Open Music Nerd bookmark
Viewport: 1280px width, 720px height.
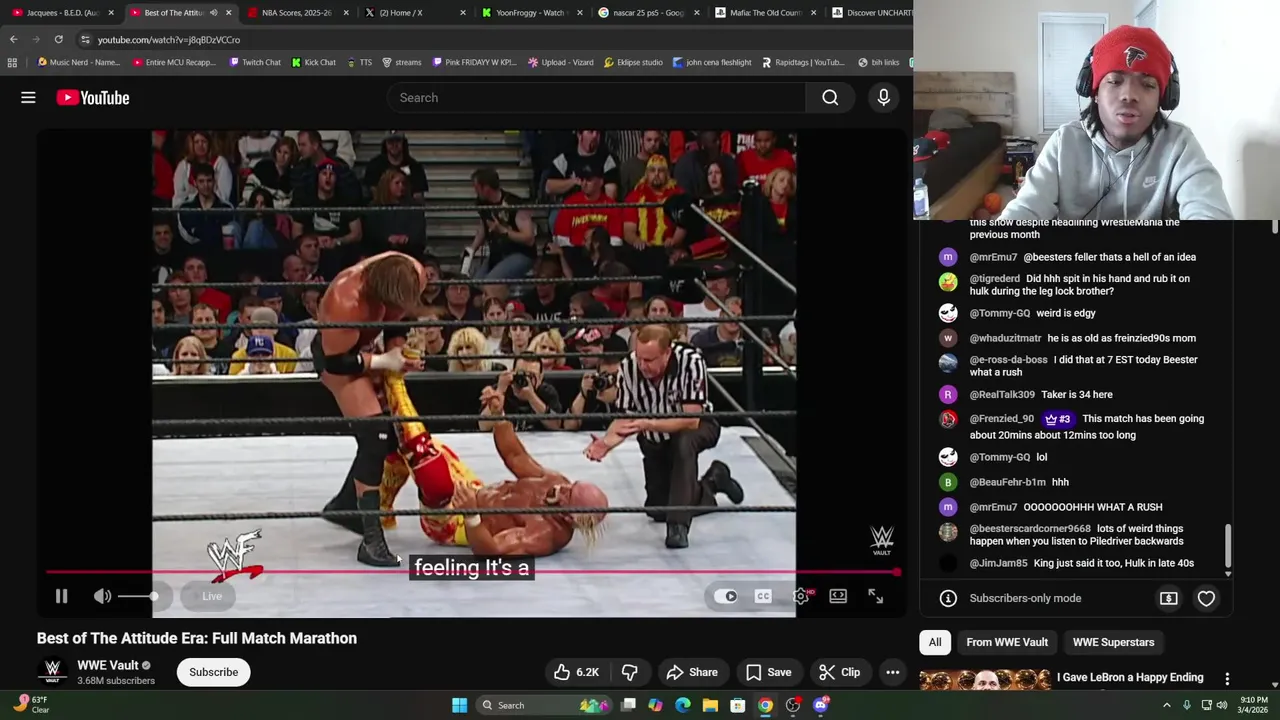tap(78, 62)
